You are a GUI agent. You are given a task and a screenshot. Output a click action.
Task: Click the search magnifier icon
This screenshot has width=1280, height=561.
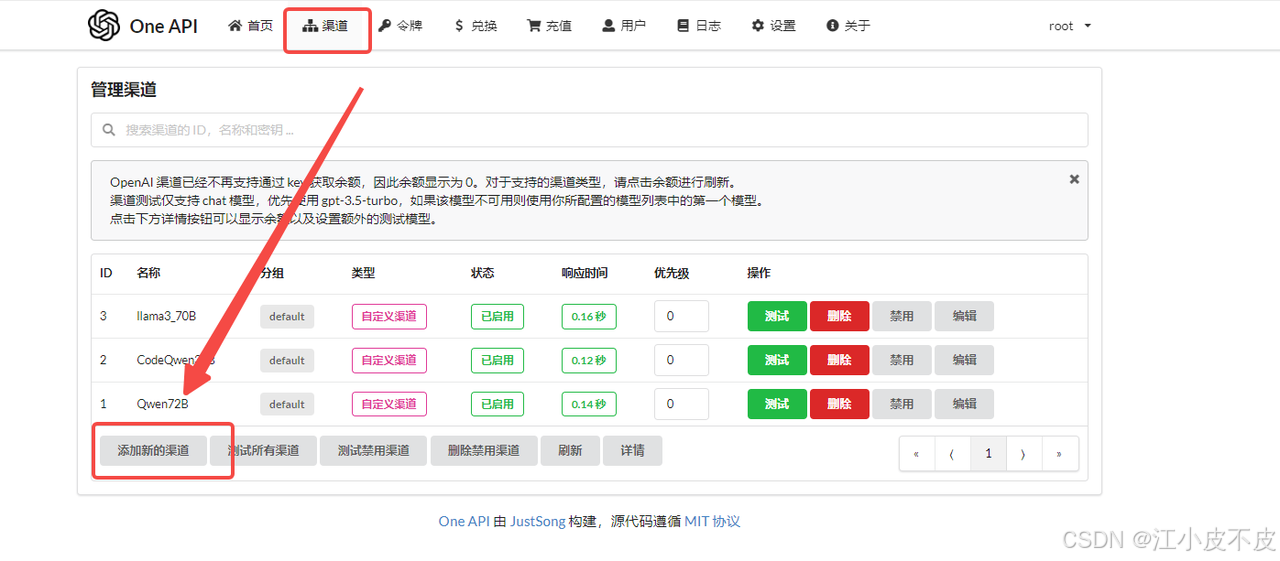pyautogui.click(x=109, y=130)
